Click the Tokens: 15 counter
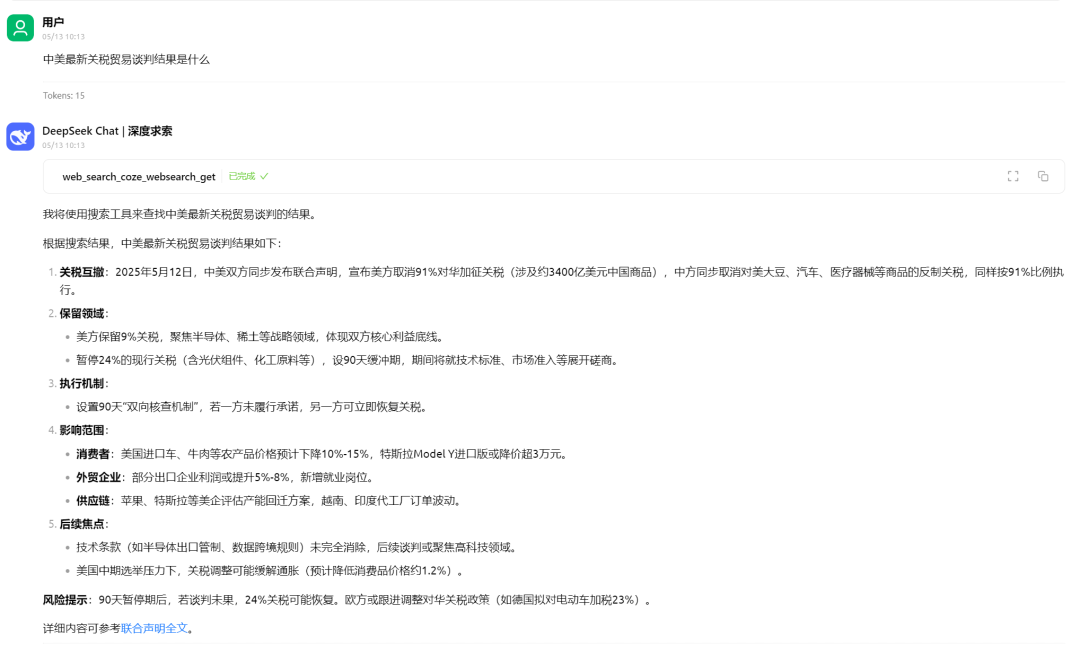This screenshot has width=1080, height=645. click(x=63, y=96)
